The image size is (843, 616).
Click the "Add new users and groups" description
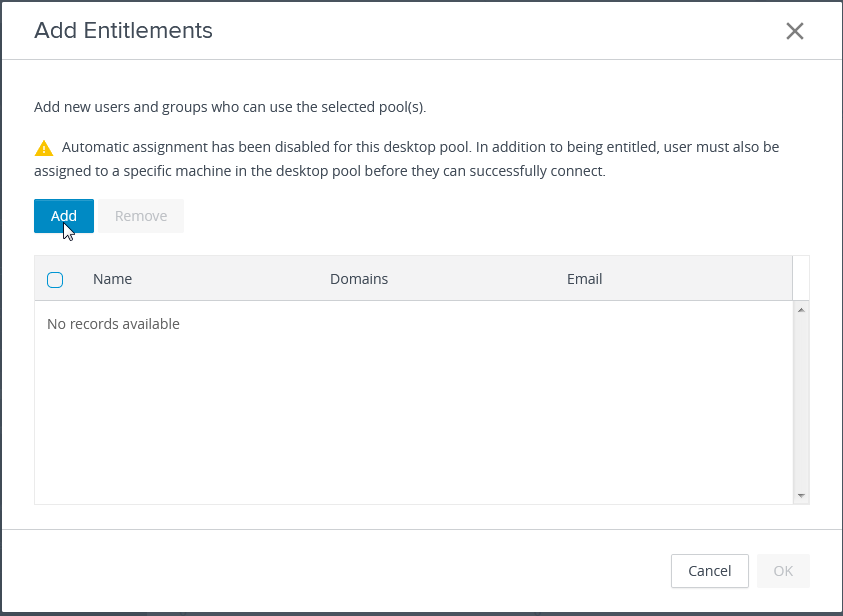pos(230,107)
